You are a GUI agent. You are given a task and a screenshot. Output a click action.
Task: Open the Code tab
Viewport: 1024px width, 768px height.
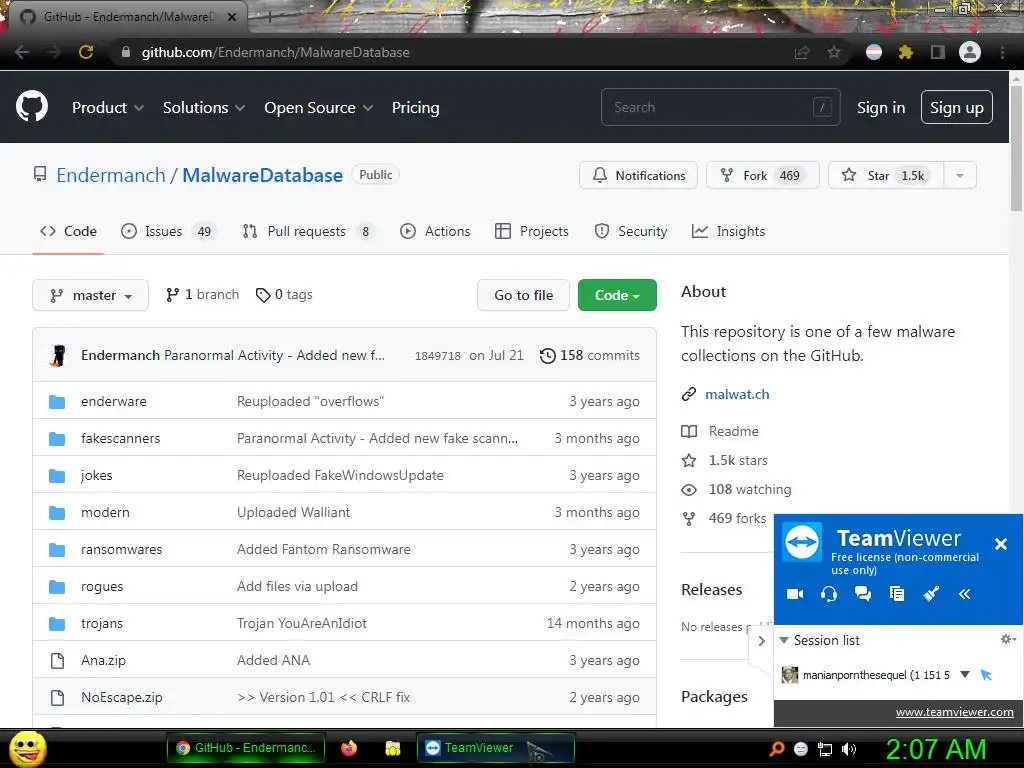69,231
